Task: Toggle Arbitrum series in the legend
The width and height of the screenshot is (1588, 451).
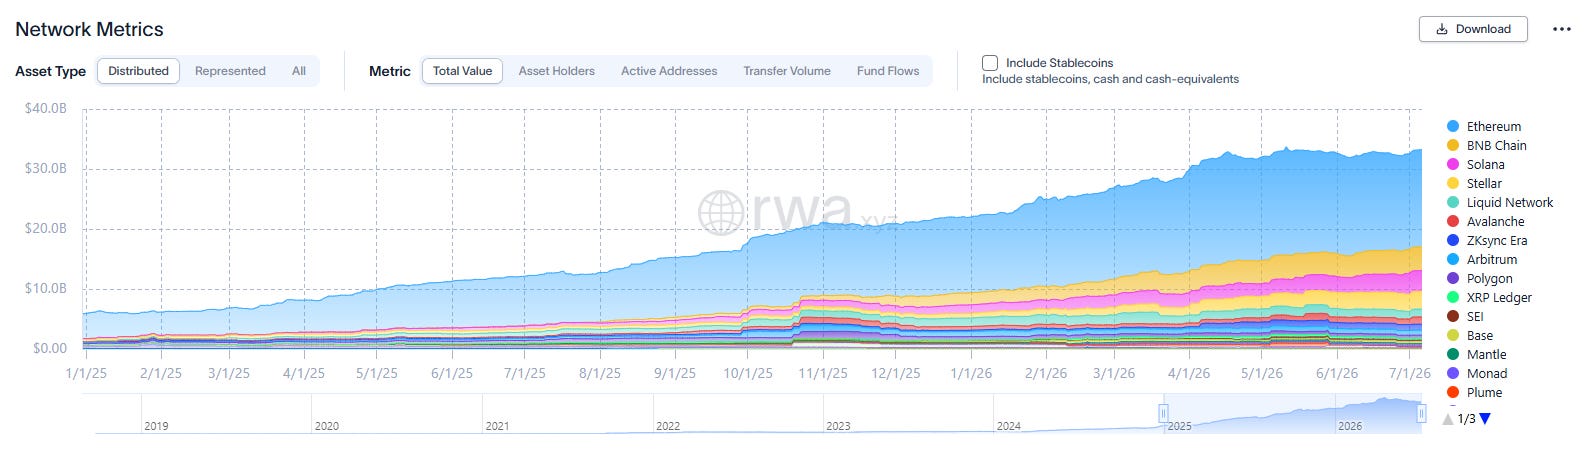Action: coord(1482,259)
